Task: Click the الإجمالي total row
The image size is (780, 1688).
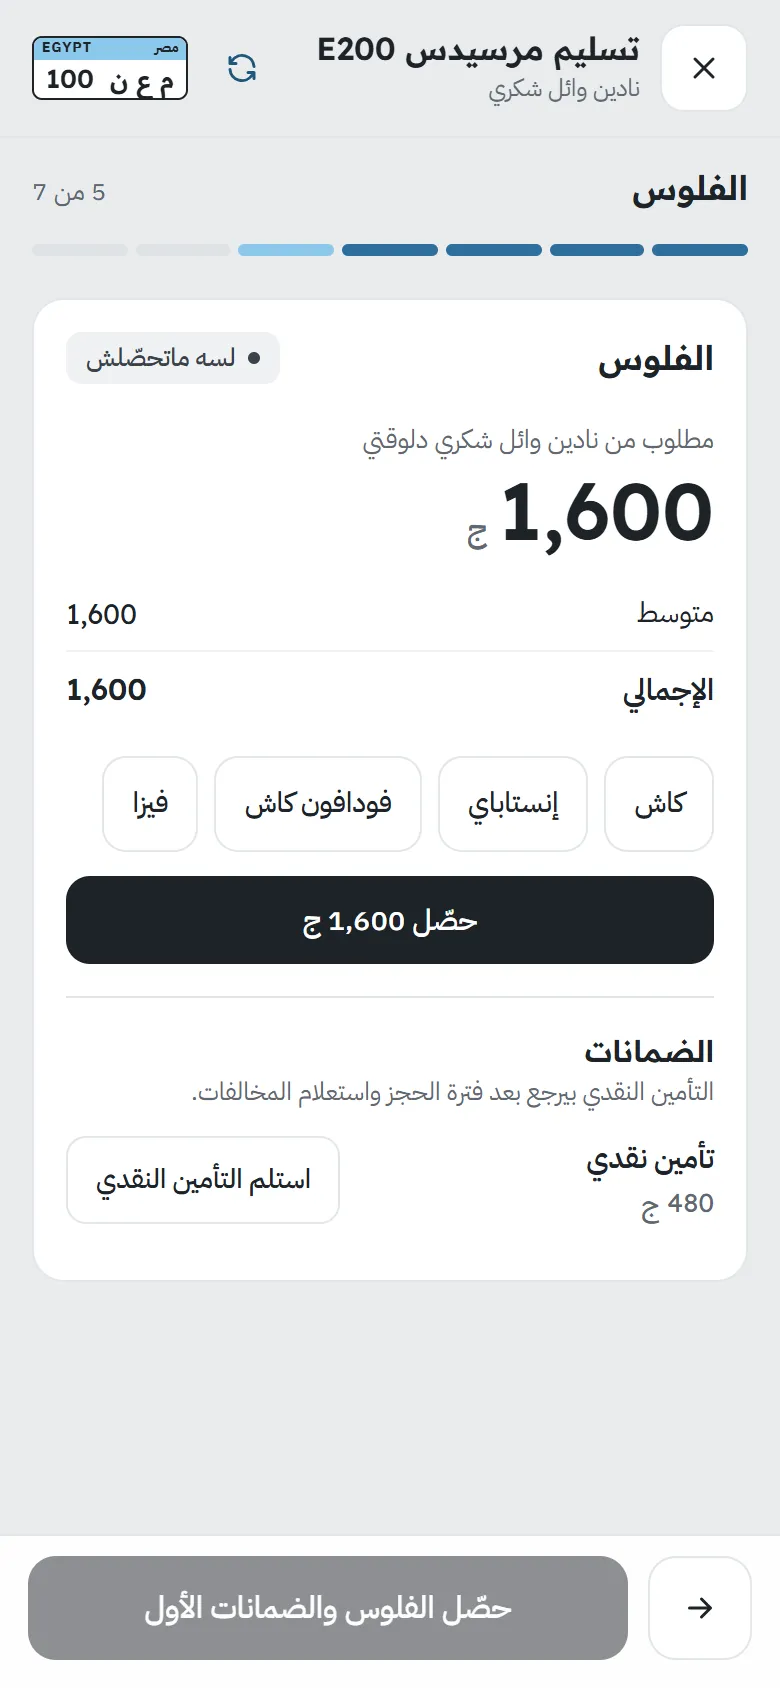Action: pos(390,690)
